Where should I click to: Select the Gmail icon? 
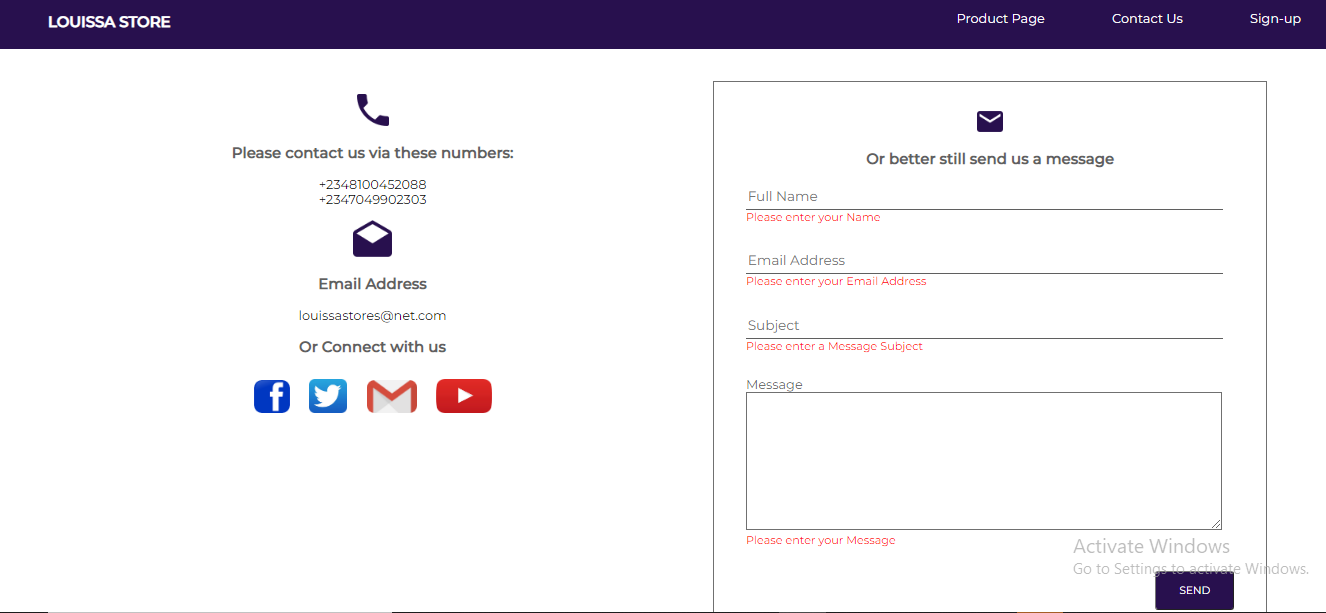(392, 396)
